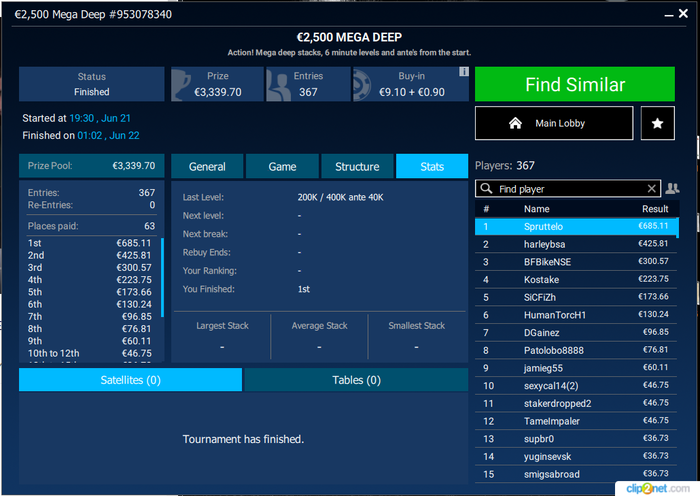This screenshot has width=700, height=496.
Task: Open the Structure tab
Action: tap(357, 167)
